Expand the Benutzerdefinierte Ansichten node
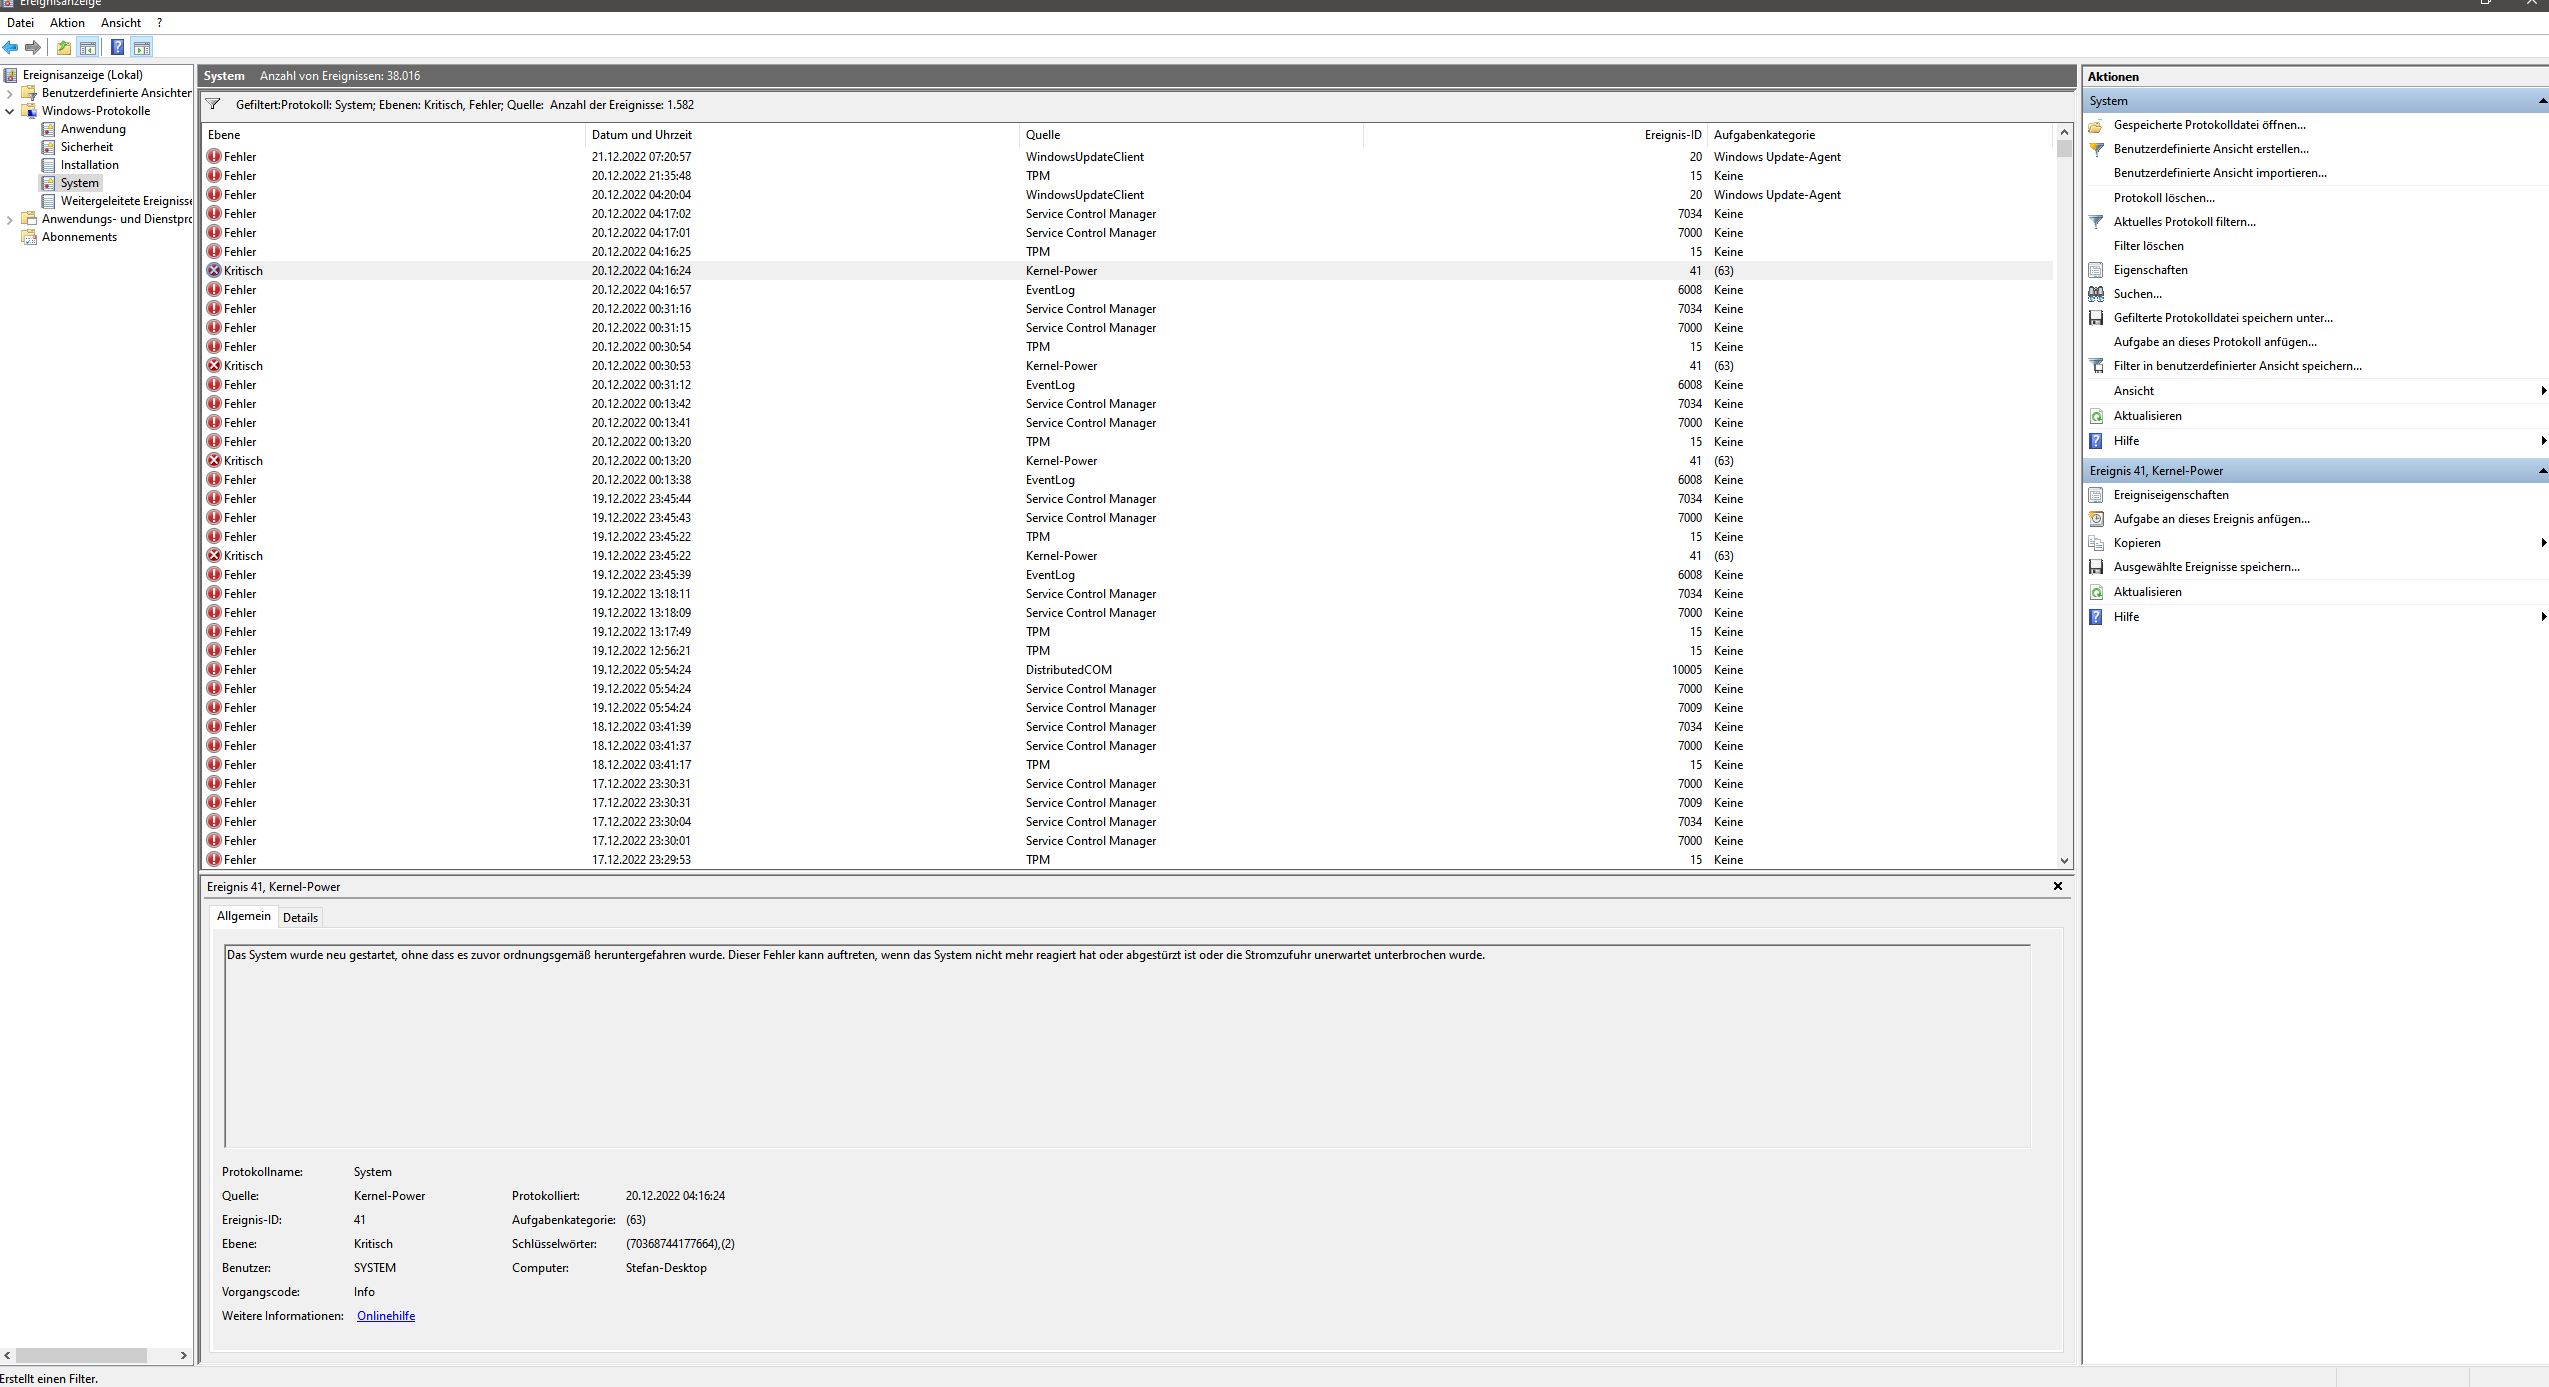This screenshot has width=2549, height=1387. click(x=10, y=93)
